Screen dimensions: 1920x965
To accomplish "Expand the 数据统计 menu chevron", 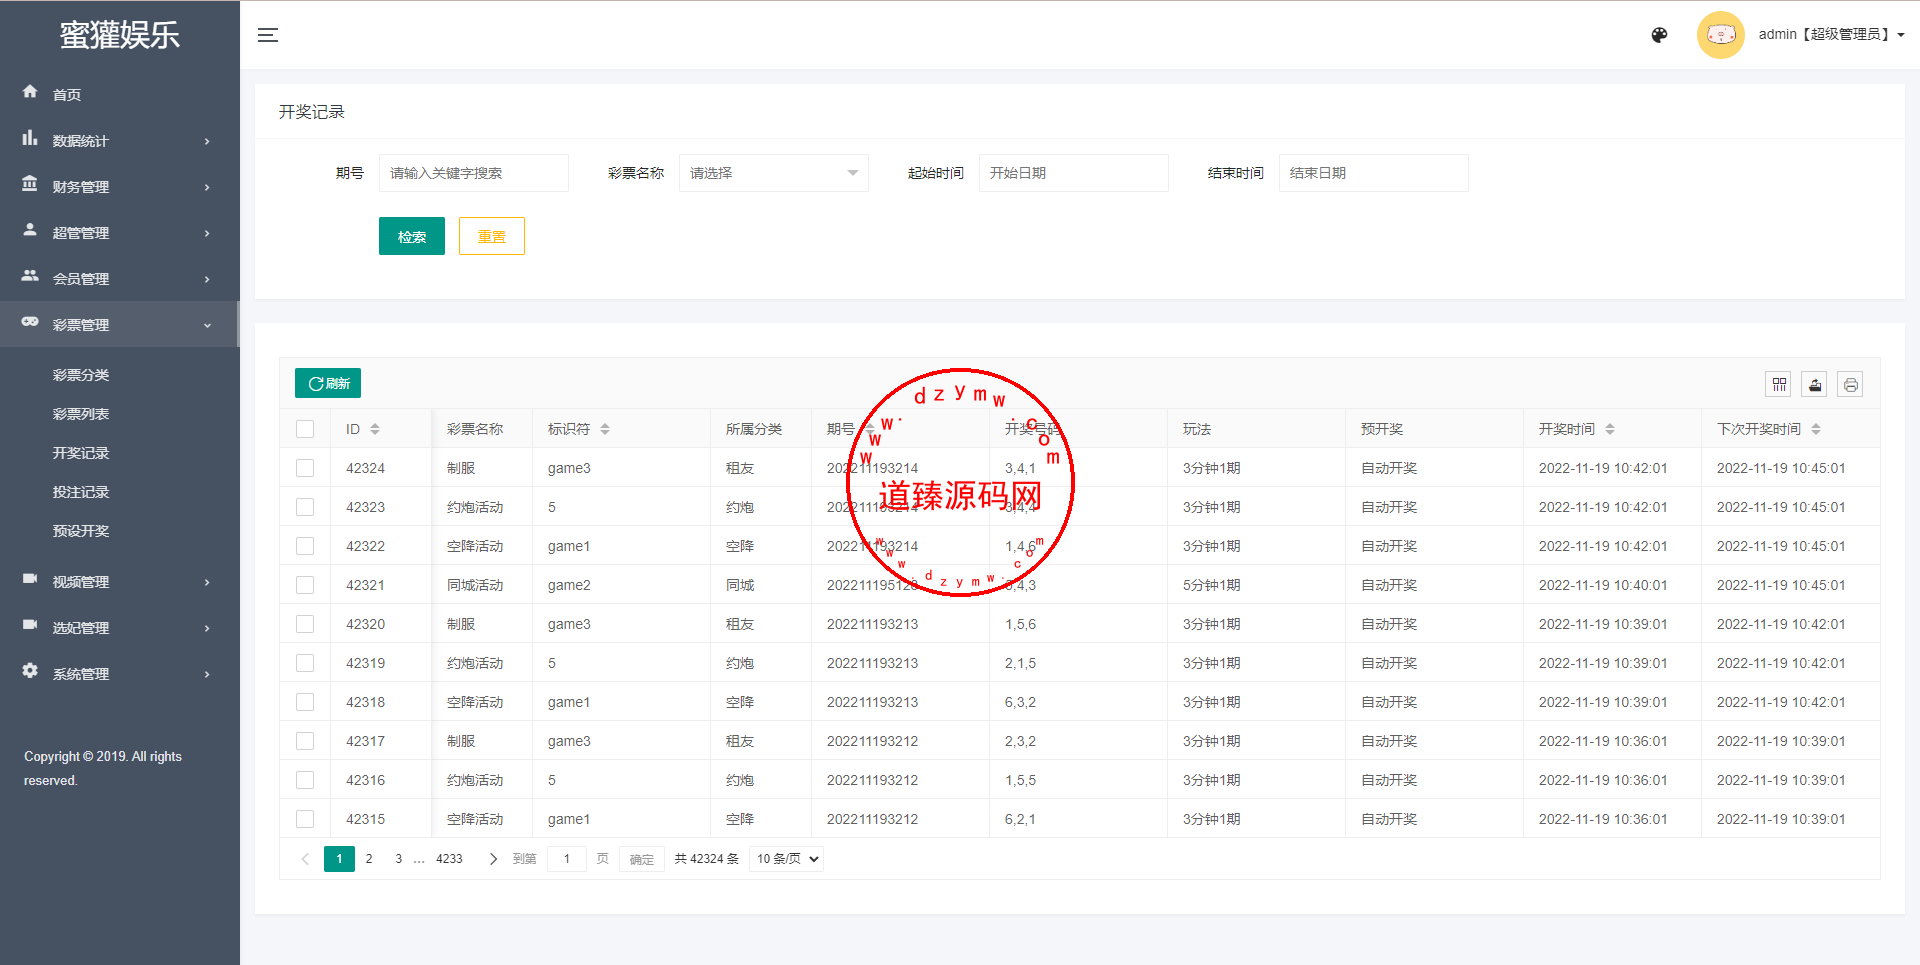I will tap(207, 141).
